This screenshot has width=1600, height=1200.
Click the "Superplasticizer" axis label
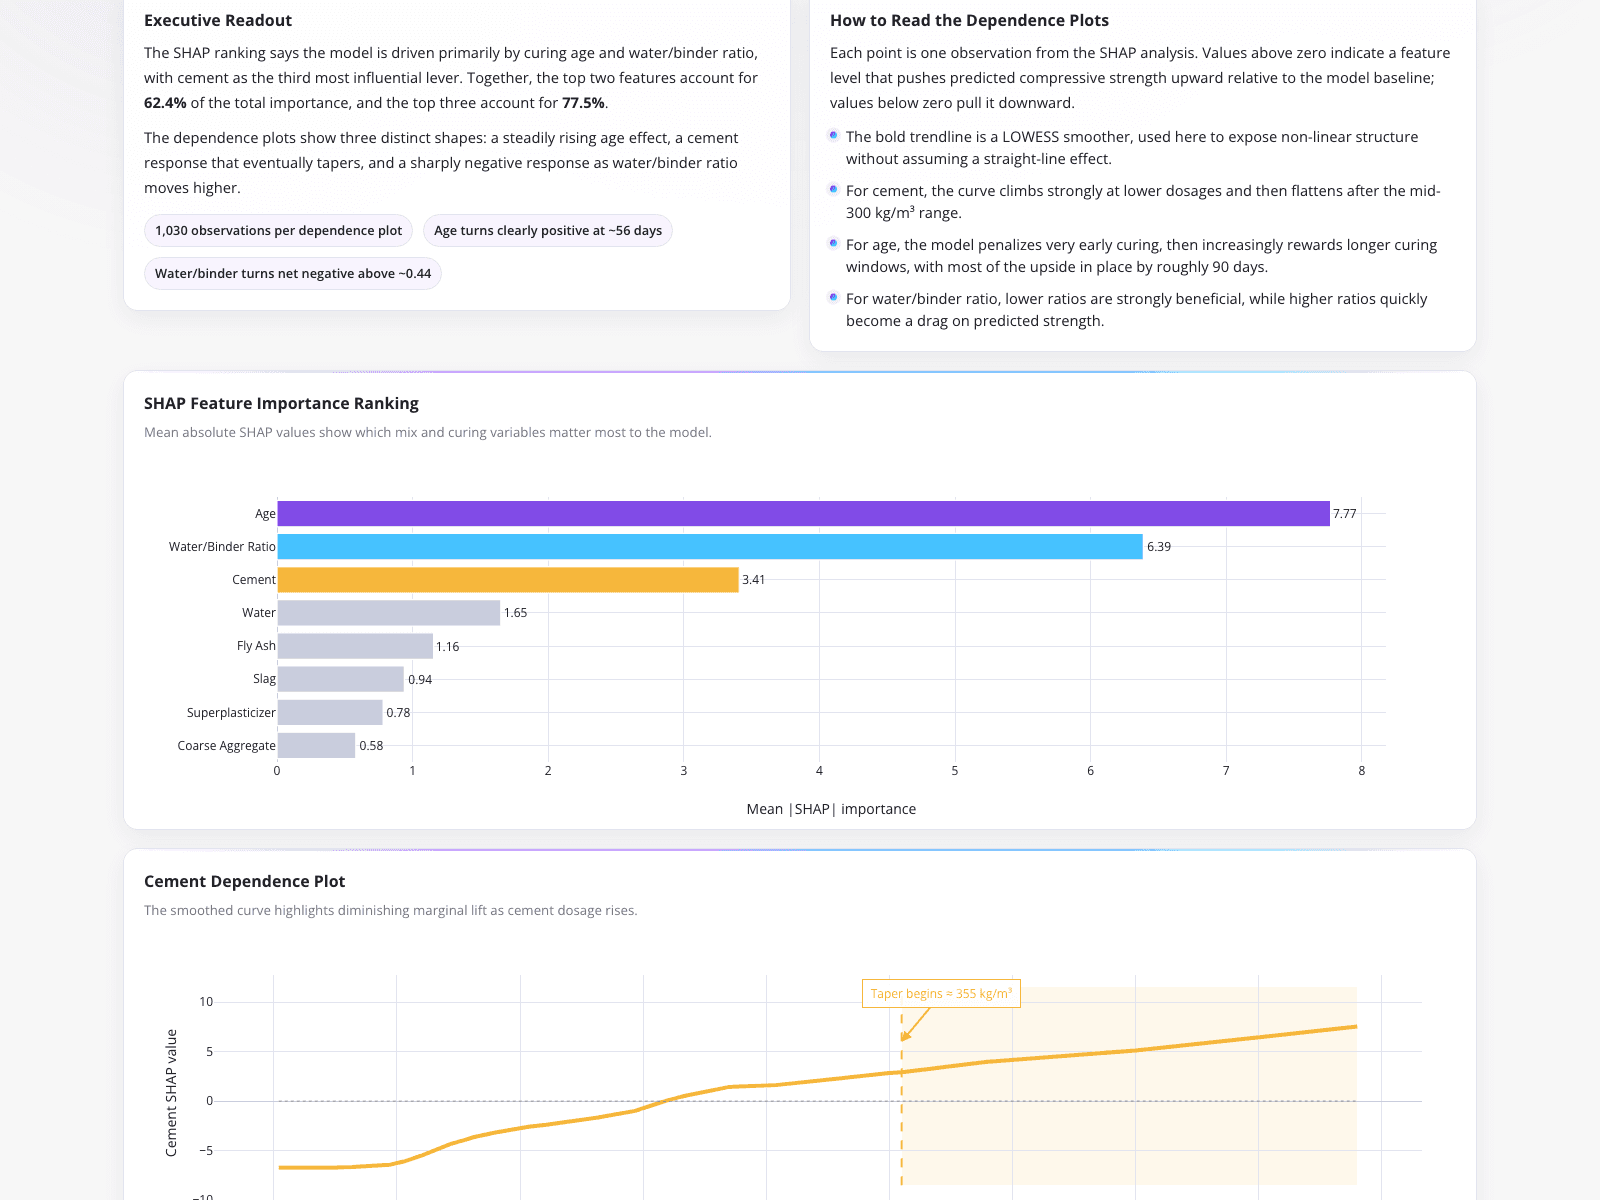pyautogui.click(x=231, y=713)
